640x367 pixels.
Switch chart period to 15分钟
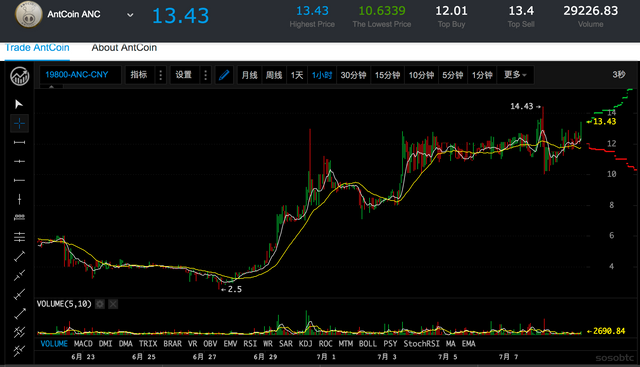click(x=387, y=75)
